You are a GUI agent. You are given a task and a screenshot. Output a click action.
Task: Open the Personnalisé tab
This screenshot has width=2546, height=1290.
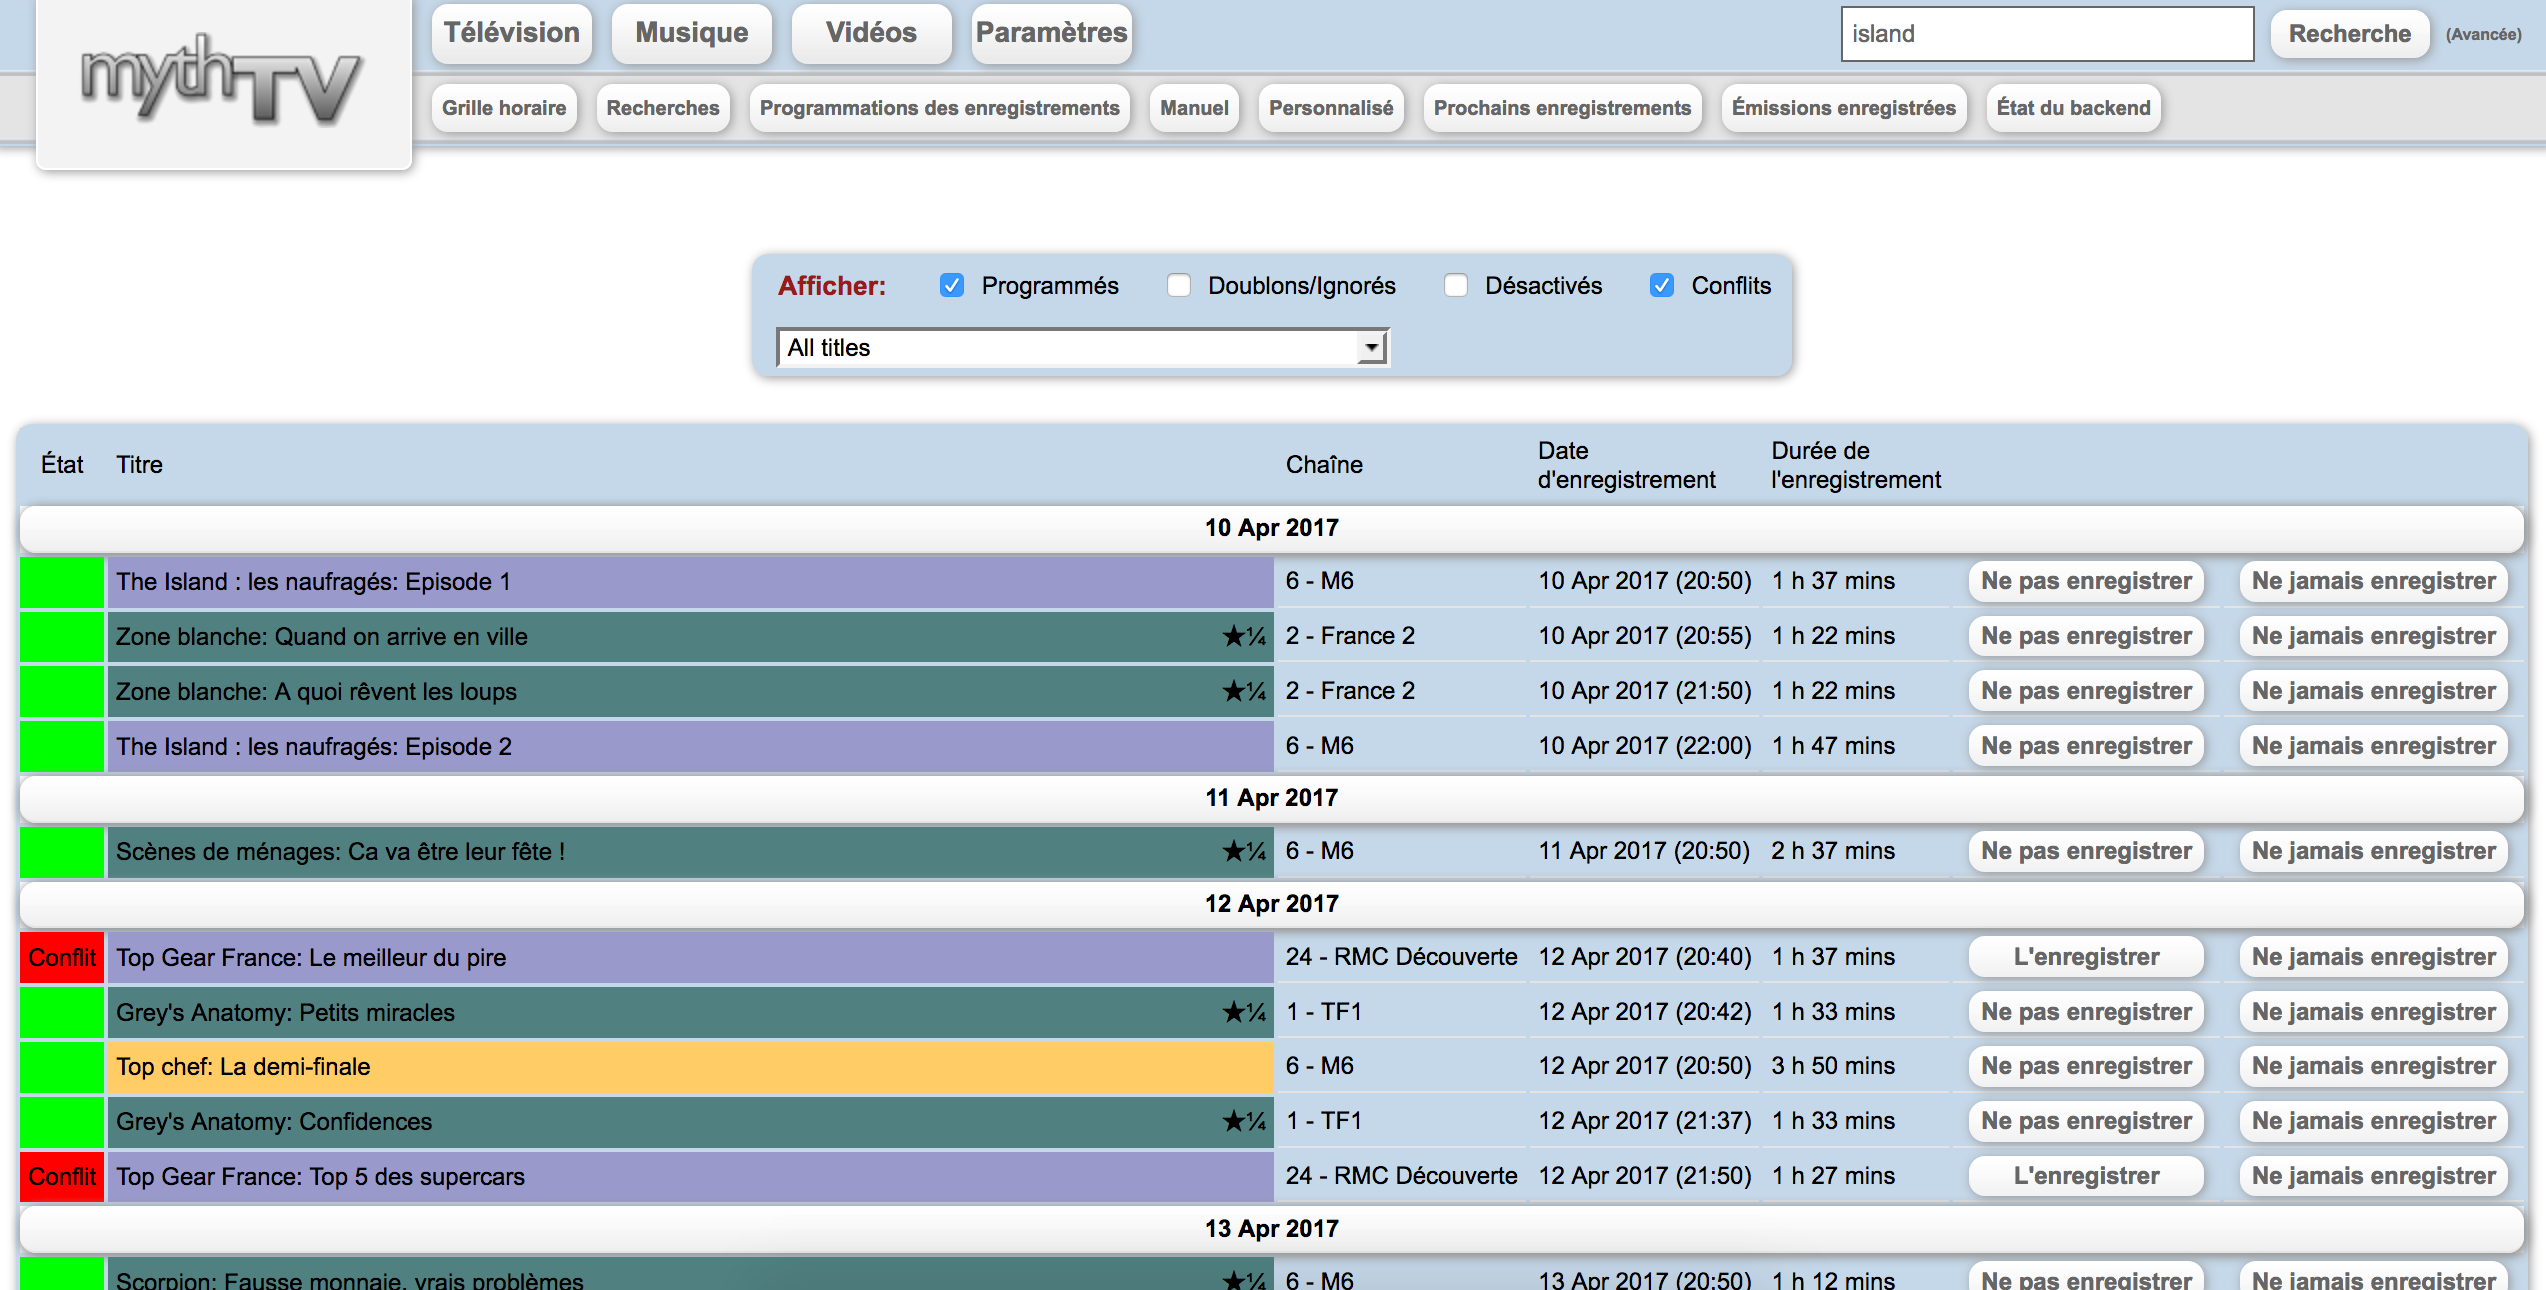(x=1331, y=108)
